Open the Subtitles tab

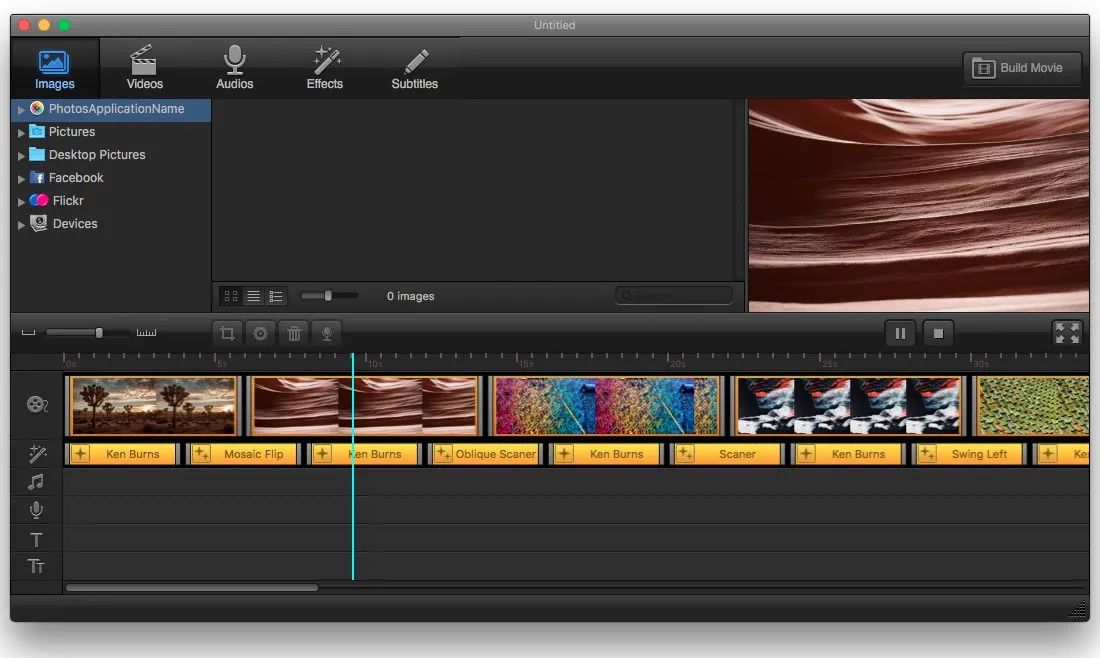[x=414, y=67]
